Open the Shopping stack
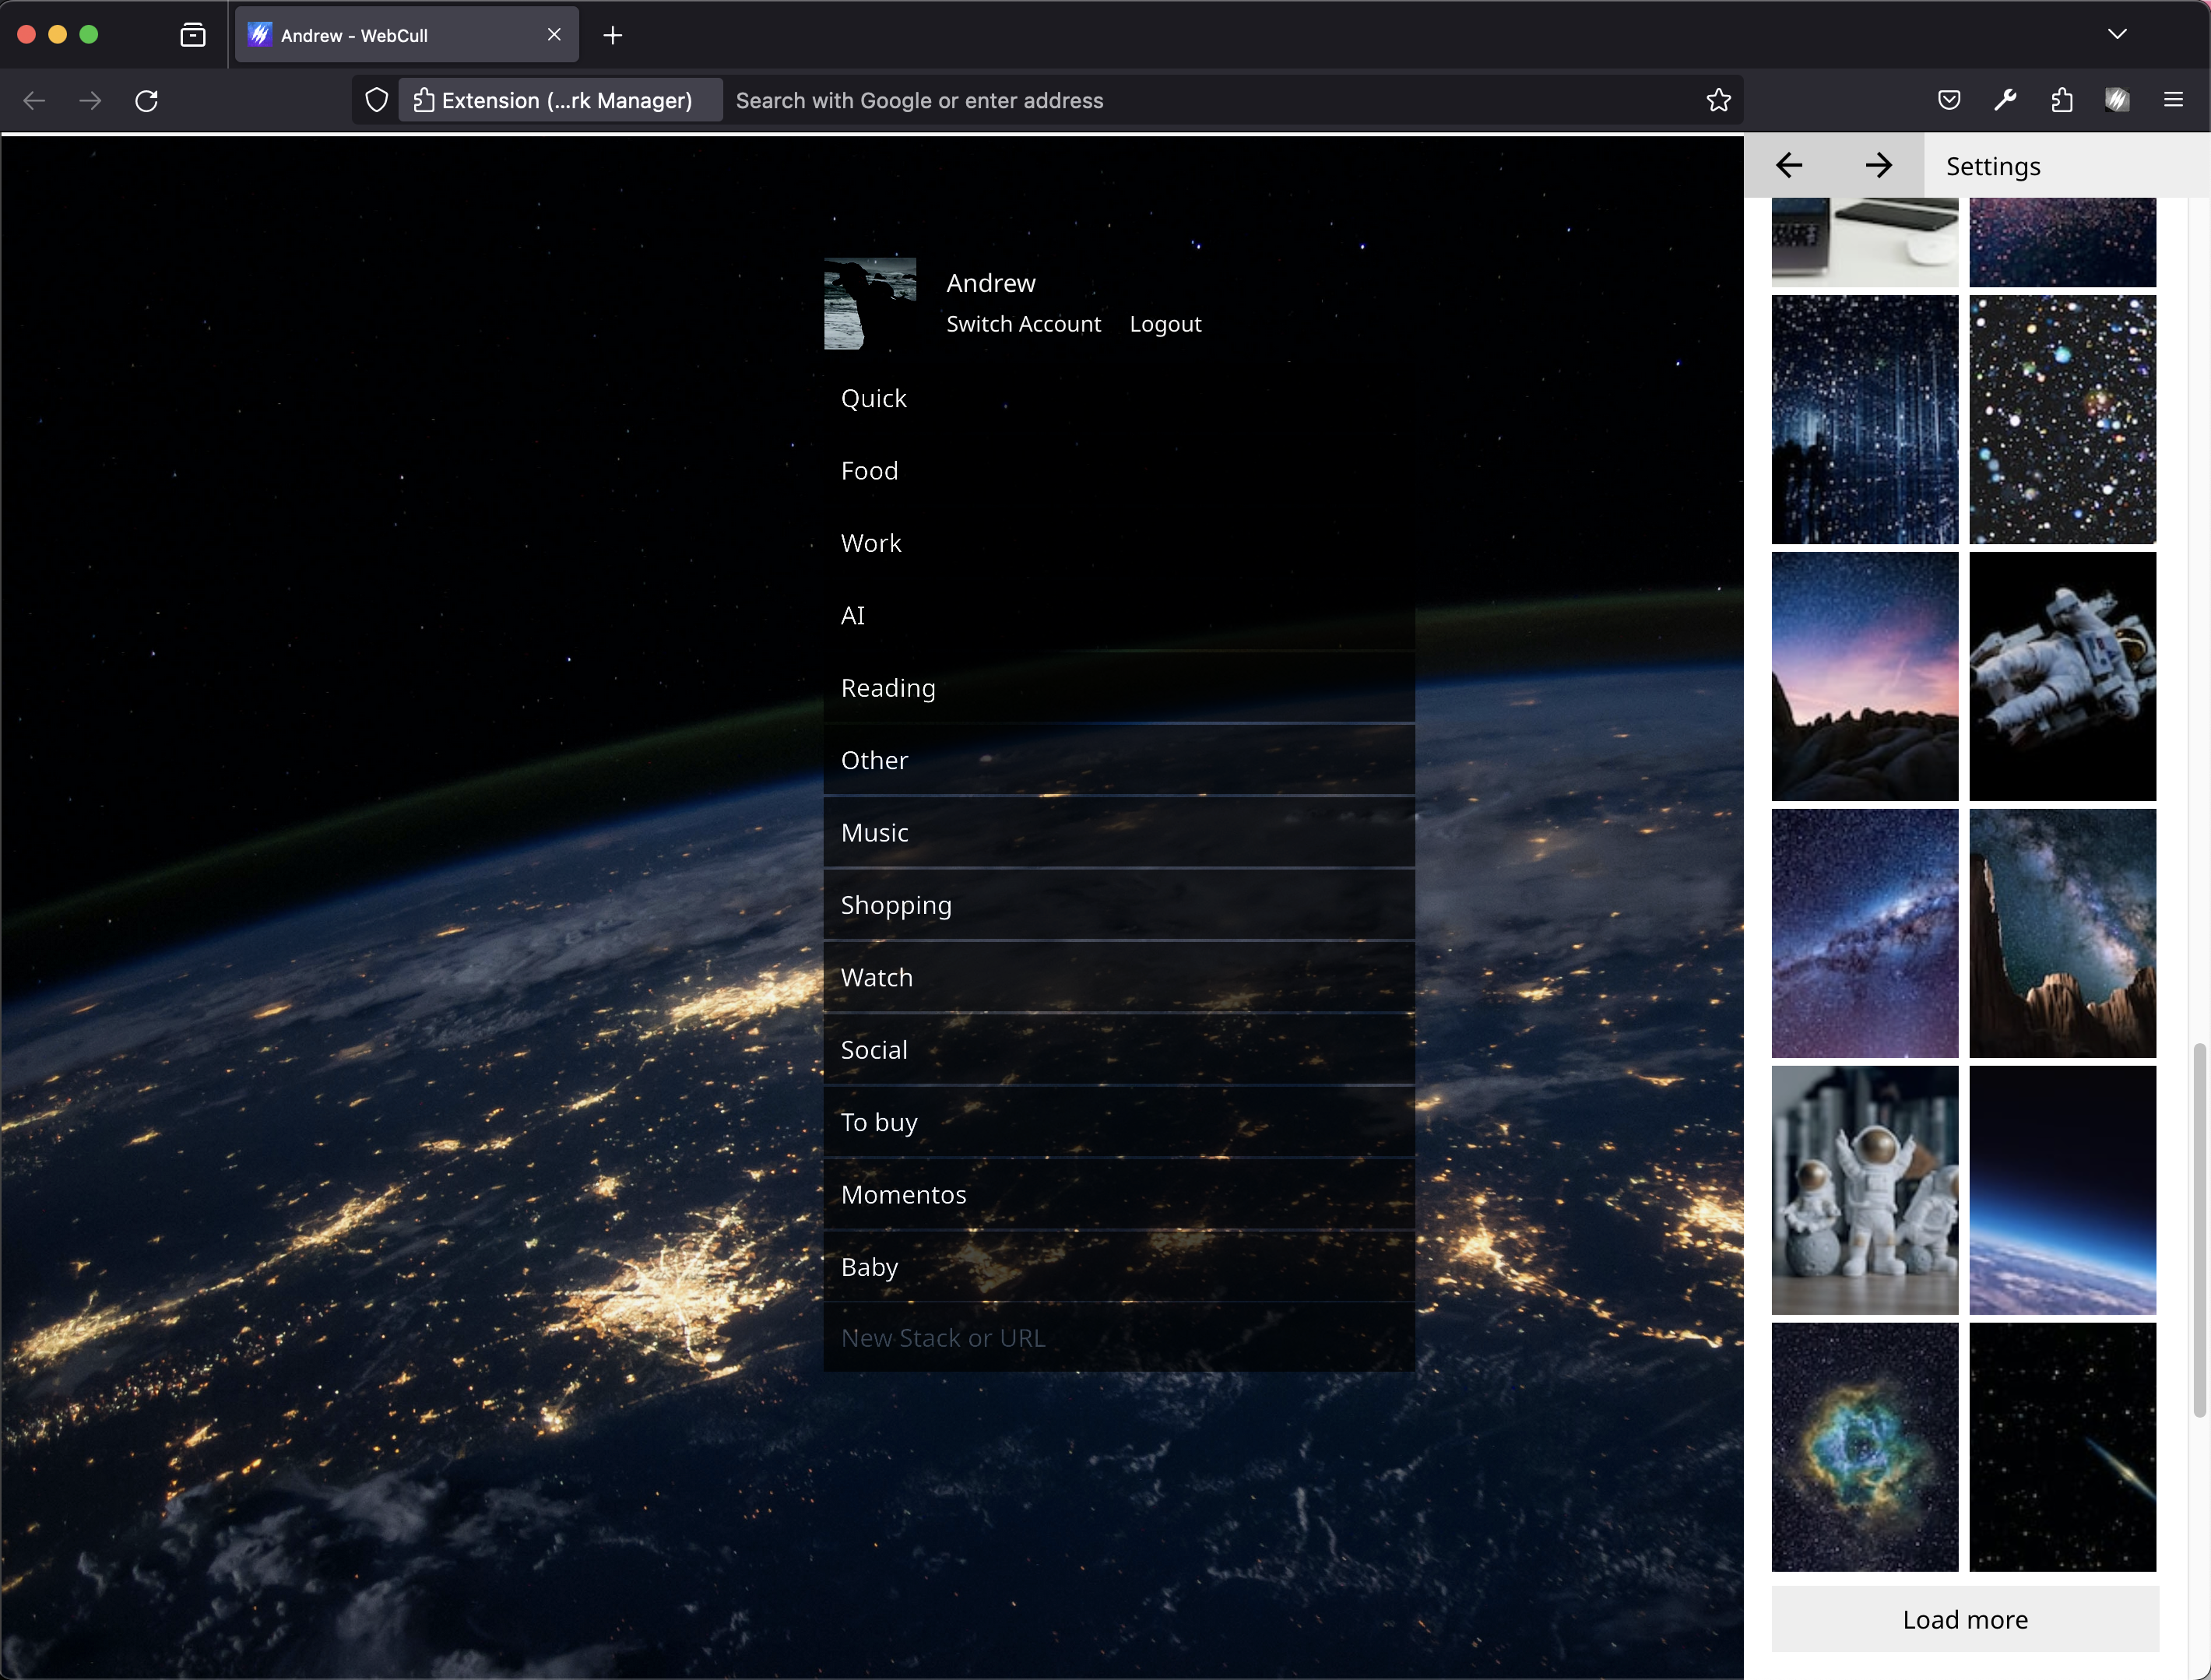The width and height of the screenshot is (2211, 1680). coord(1119,905)
